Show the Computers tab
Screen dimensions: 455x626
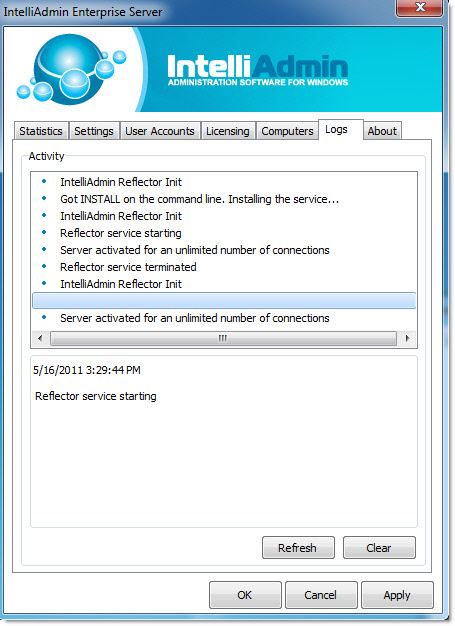point(287,131)
